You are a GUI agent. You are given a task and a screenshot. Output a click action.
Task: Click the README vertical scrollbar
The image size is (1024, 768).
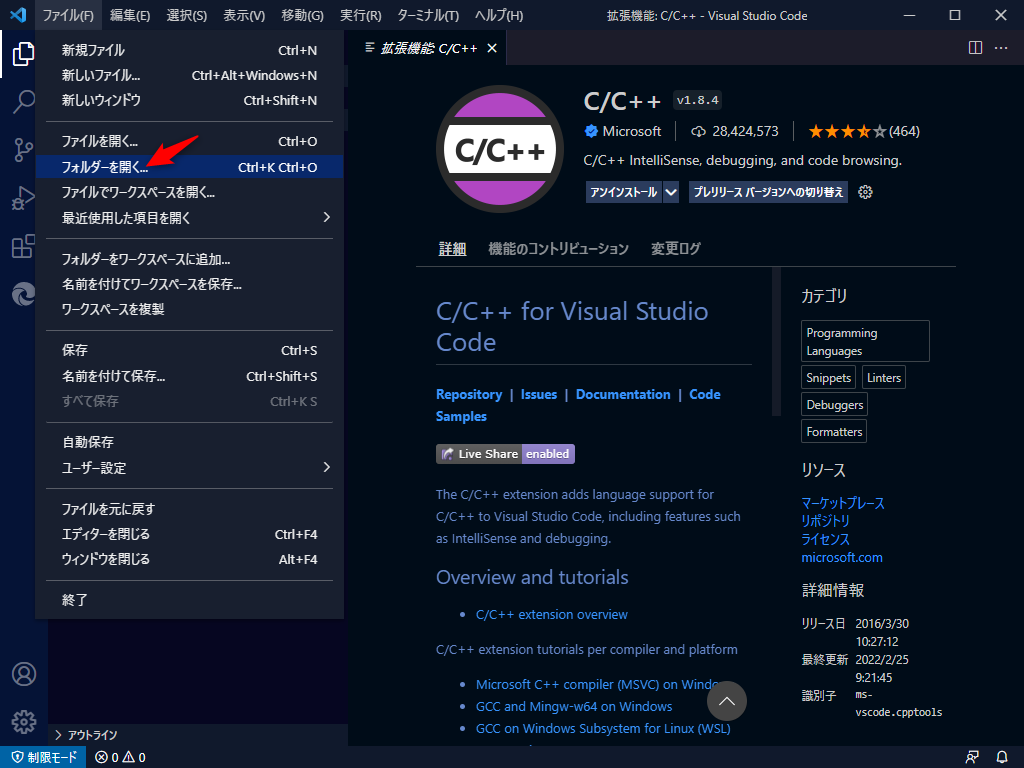(776, 342)
